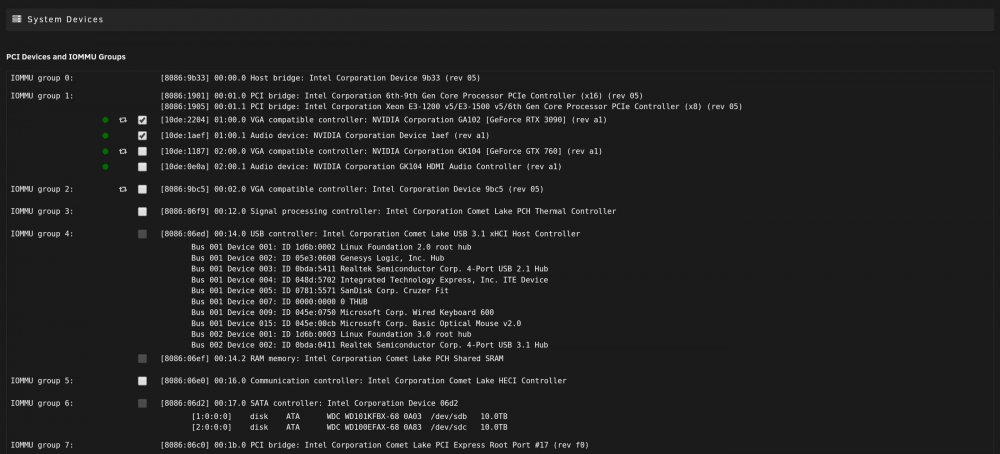Screen dimensions: 1000x454
Task: Click the SATA controller Device 06d2 checkbox
Action: (x=142, y=403)
